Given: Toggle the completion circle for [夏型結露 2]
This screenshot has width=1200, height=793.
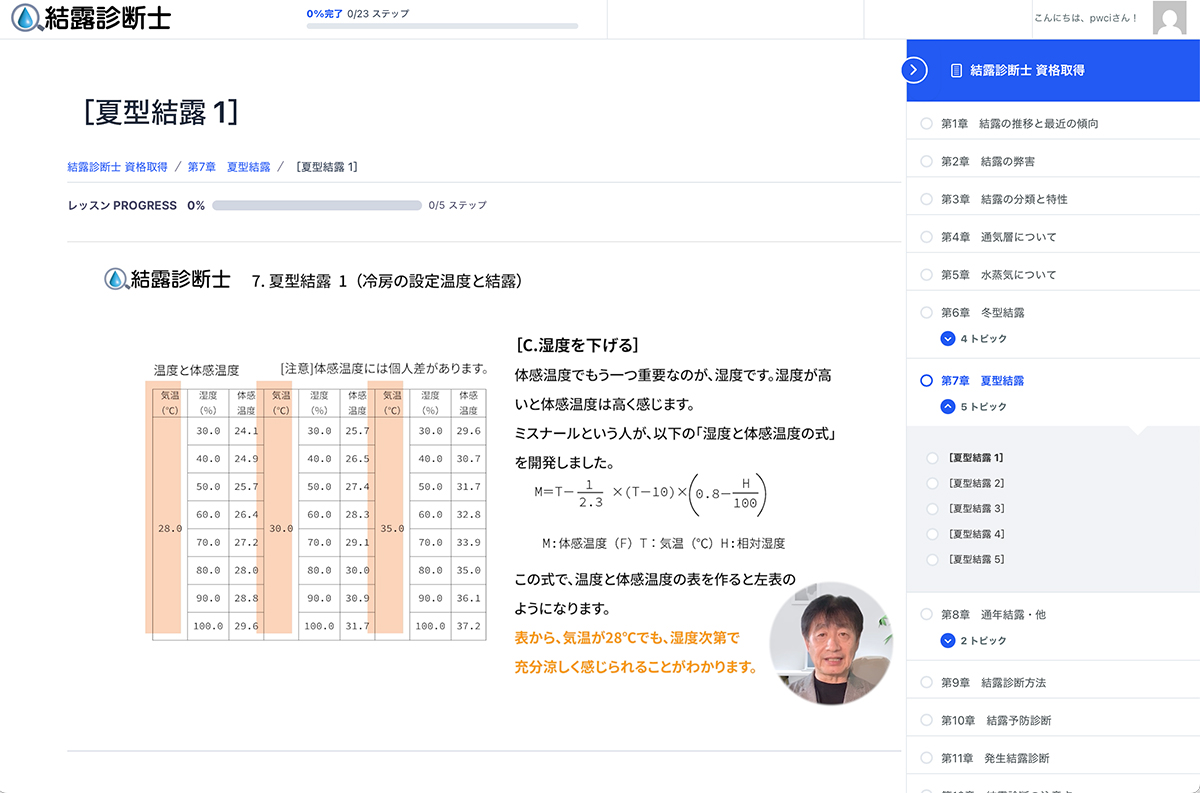Looking at the screenshot, I should [x=932, y=484].
